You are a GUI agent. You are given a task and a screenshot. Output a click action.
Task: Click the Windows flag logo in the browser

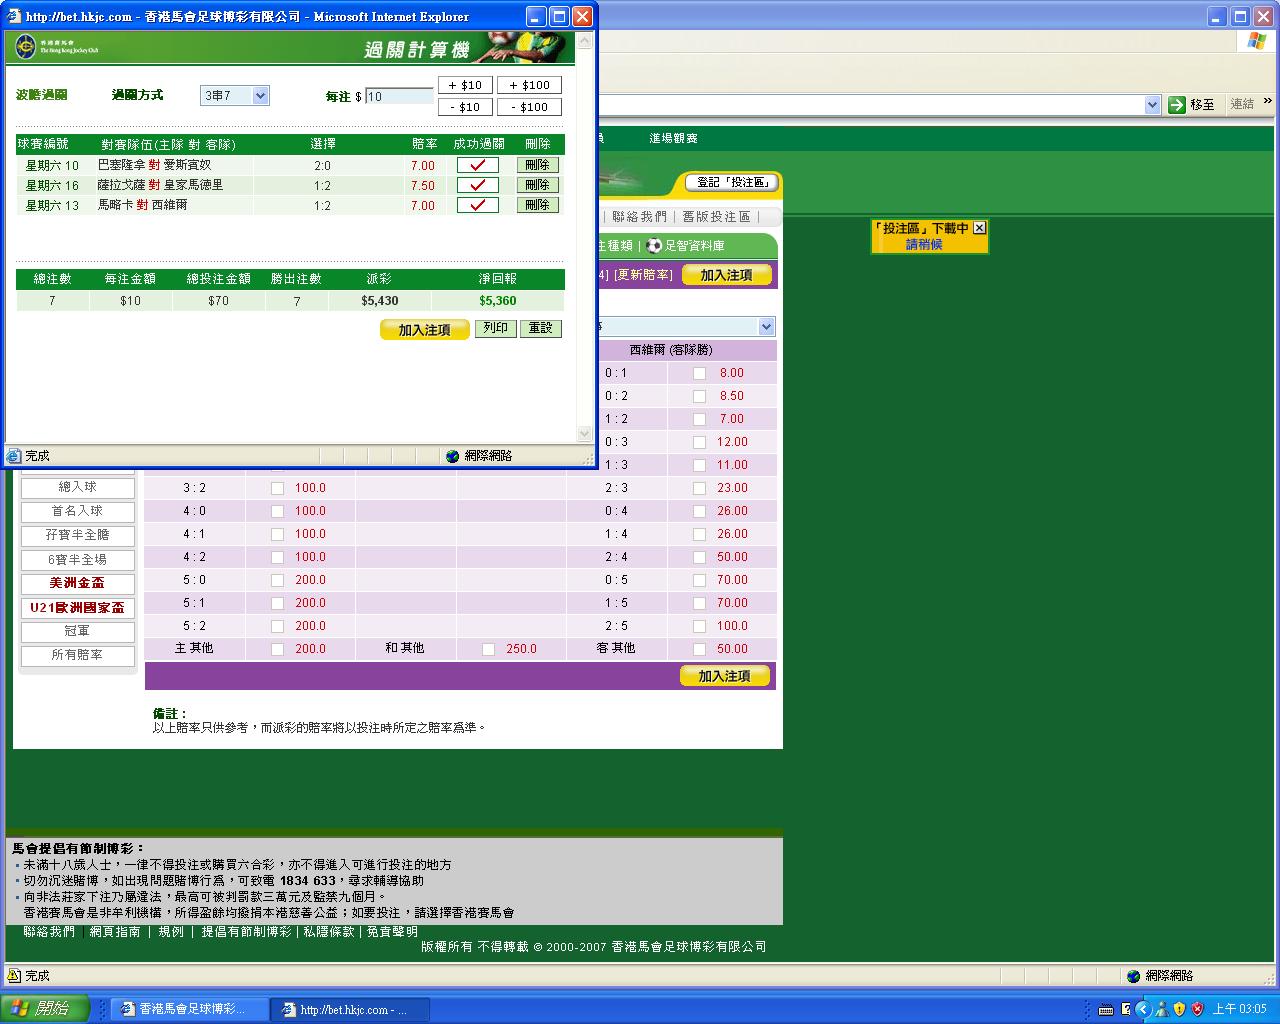pyautogui.click(x=1257, y=41)
